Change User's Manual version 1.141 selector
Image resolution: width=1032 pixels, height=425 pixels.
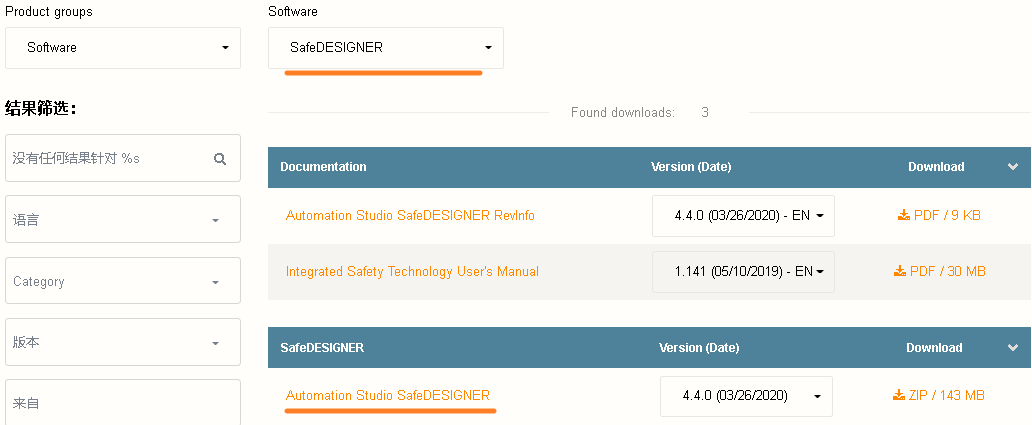743,272
